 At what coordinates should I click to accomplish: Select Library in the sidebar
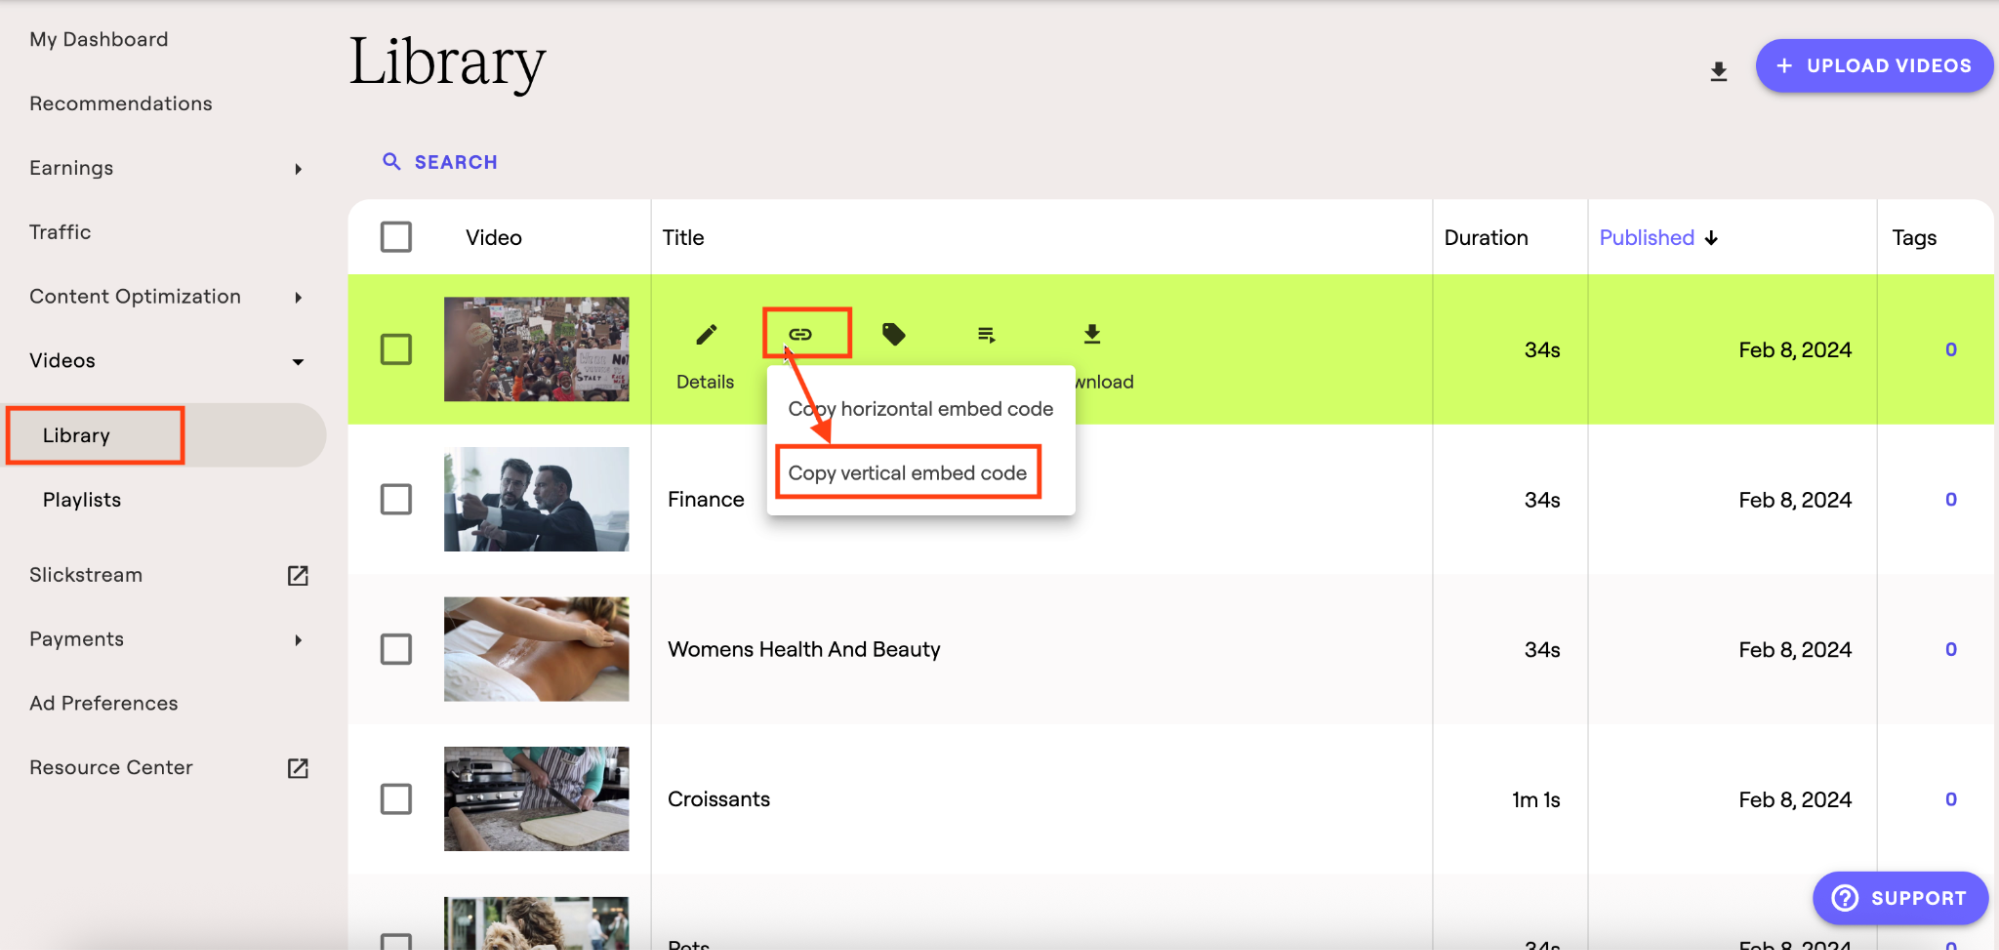tap(76, 435)
